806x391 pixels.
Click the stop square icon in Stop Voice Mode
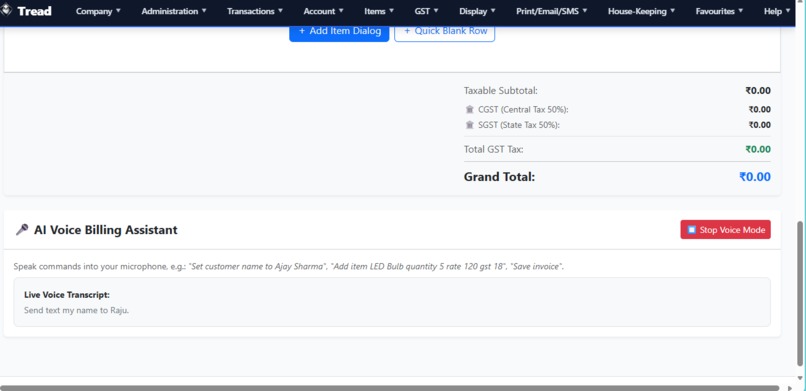coord(692,230)
